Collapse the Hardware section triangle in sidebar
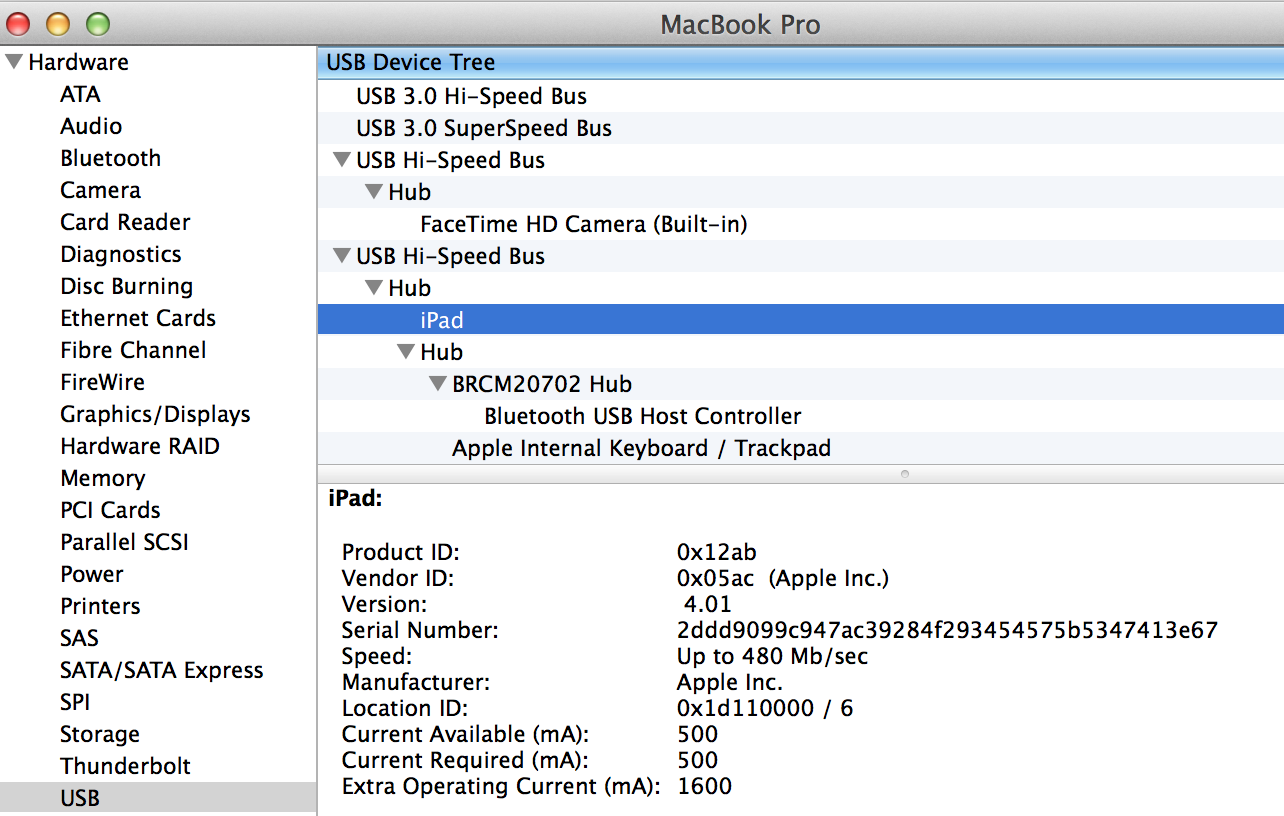The image size is (1284, 816). click(x=14, y=62)
